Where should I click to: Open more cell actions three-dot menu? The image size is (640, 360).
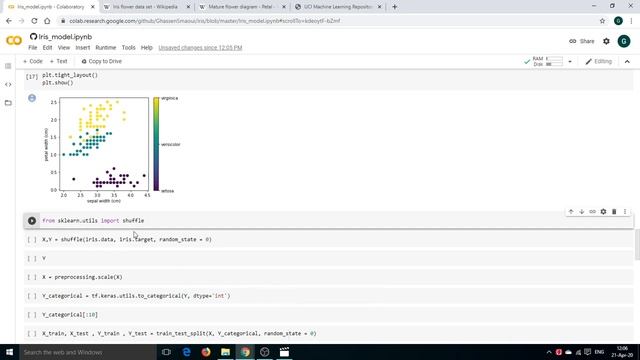point(625,211)
